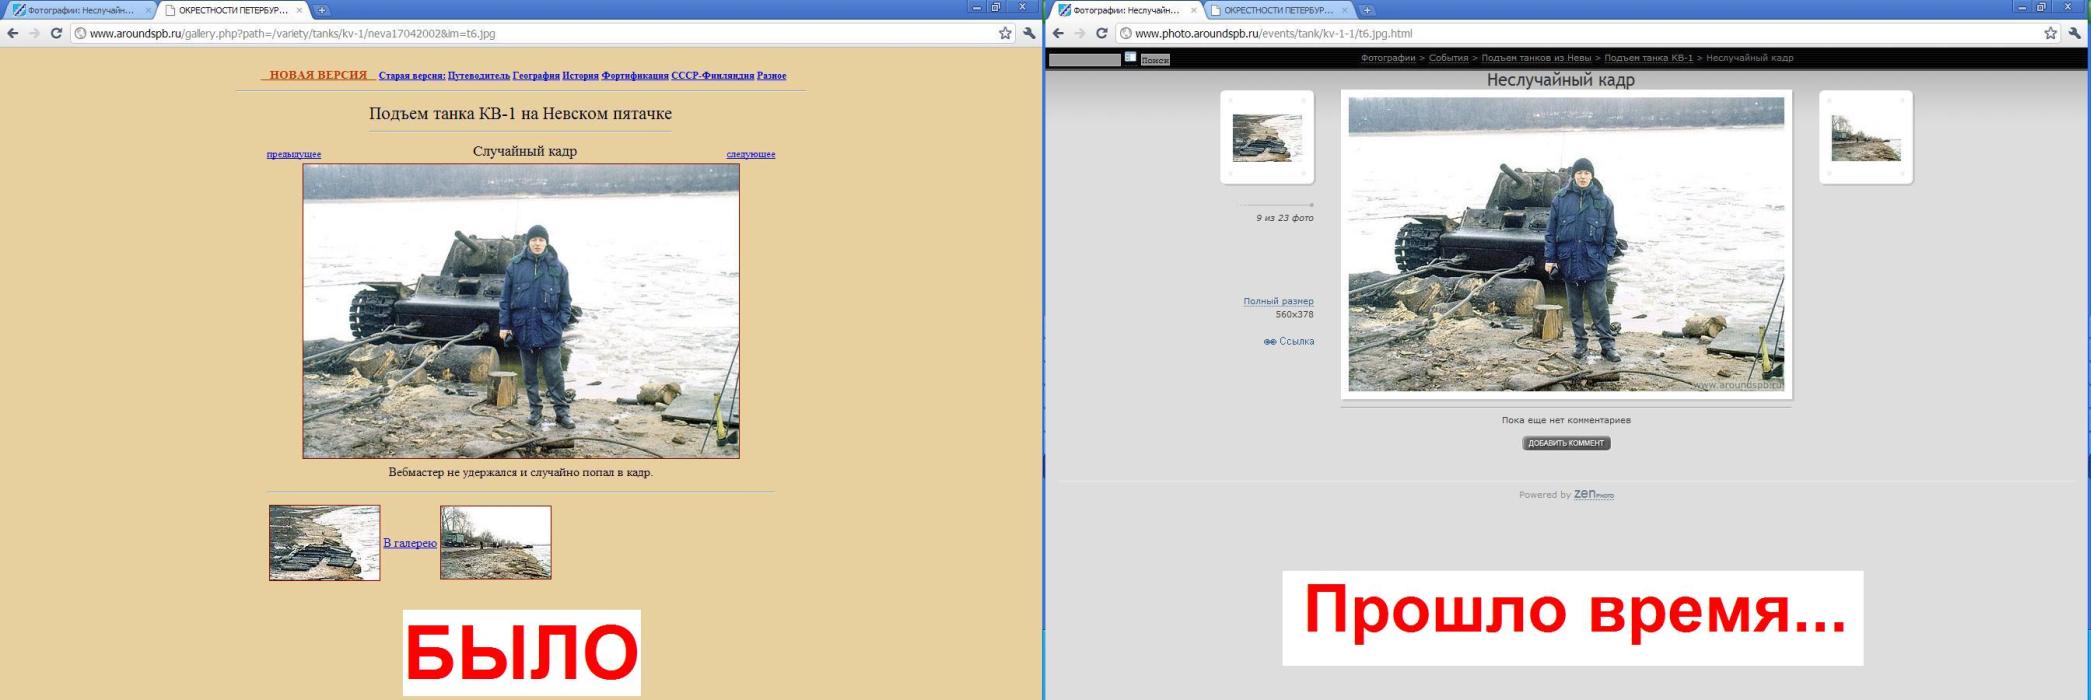Click the right window address bar URL
This screenshot has height=700, width=2091.
click(1273, 33)
